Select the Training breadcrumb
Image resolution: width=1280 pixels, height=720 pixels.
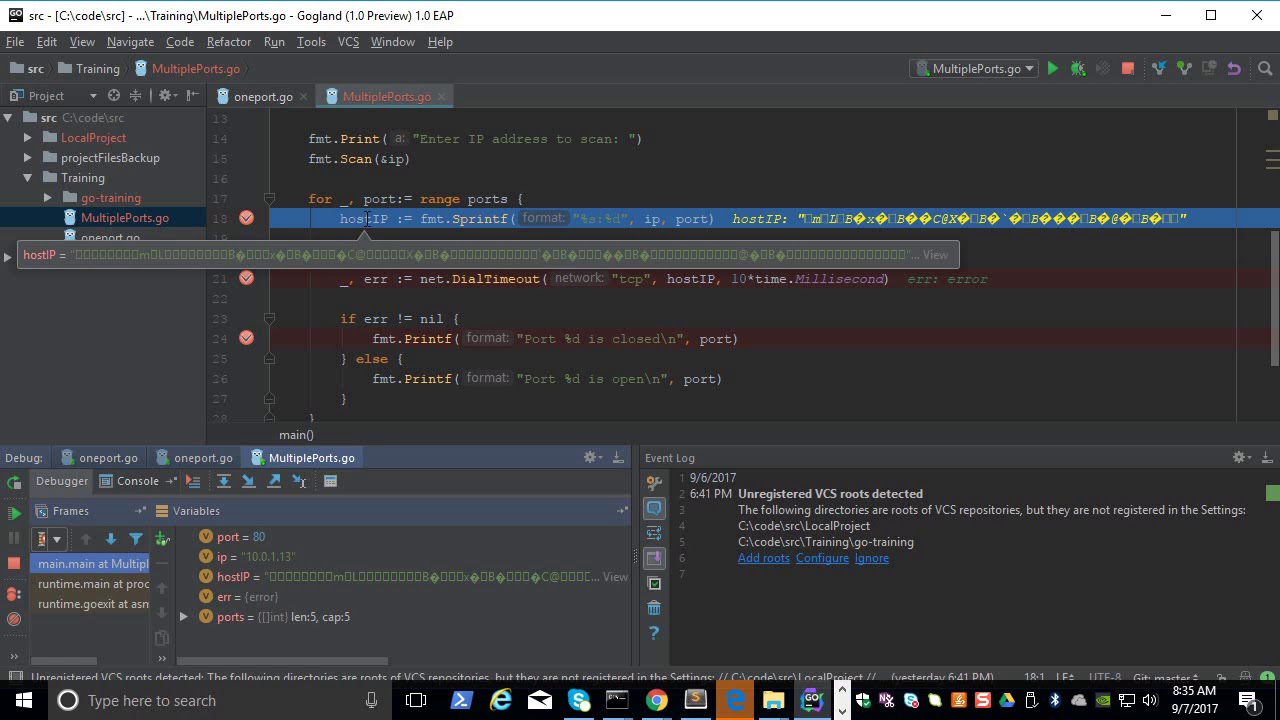(98, 69)
